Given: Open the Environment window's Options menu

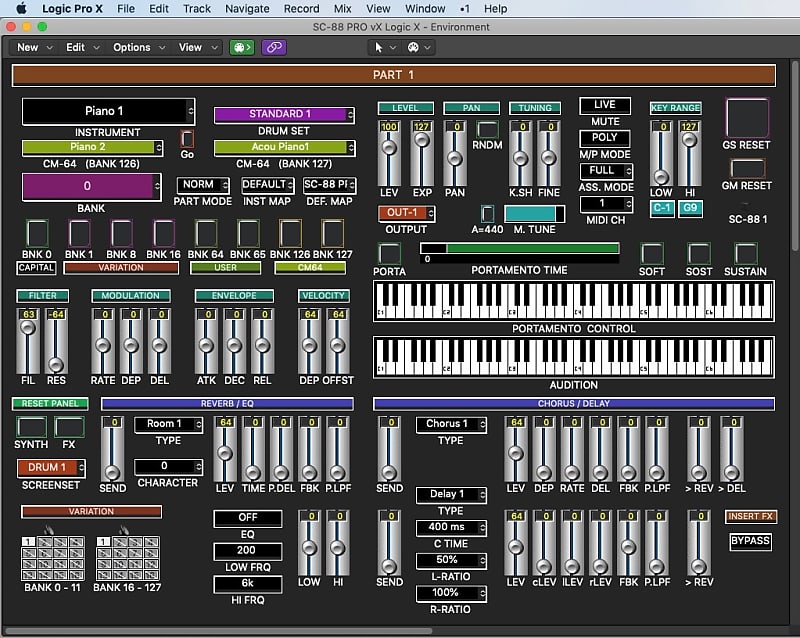Looking at the screenshot, I should 139,47.
